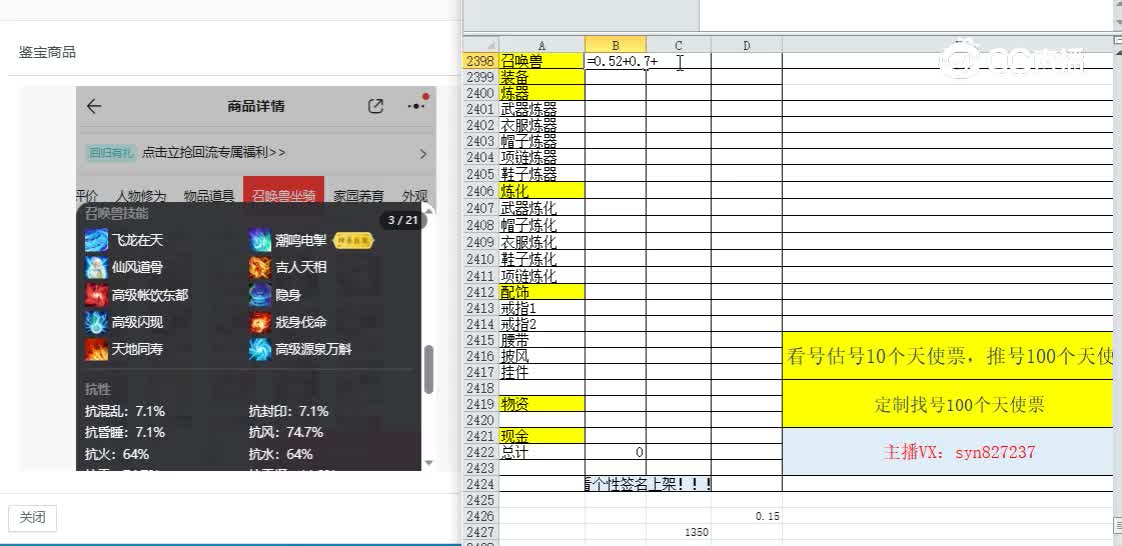This screenshot has width=1122, height=546.
Task: Click the 装备 cell in column A
Action: point(542,77)
